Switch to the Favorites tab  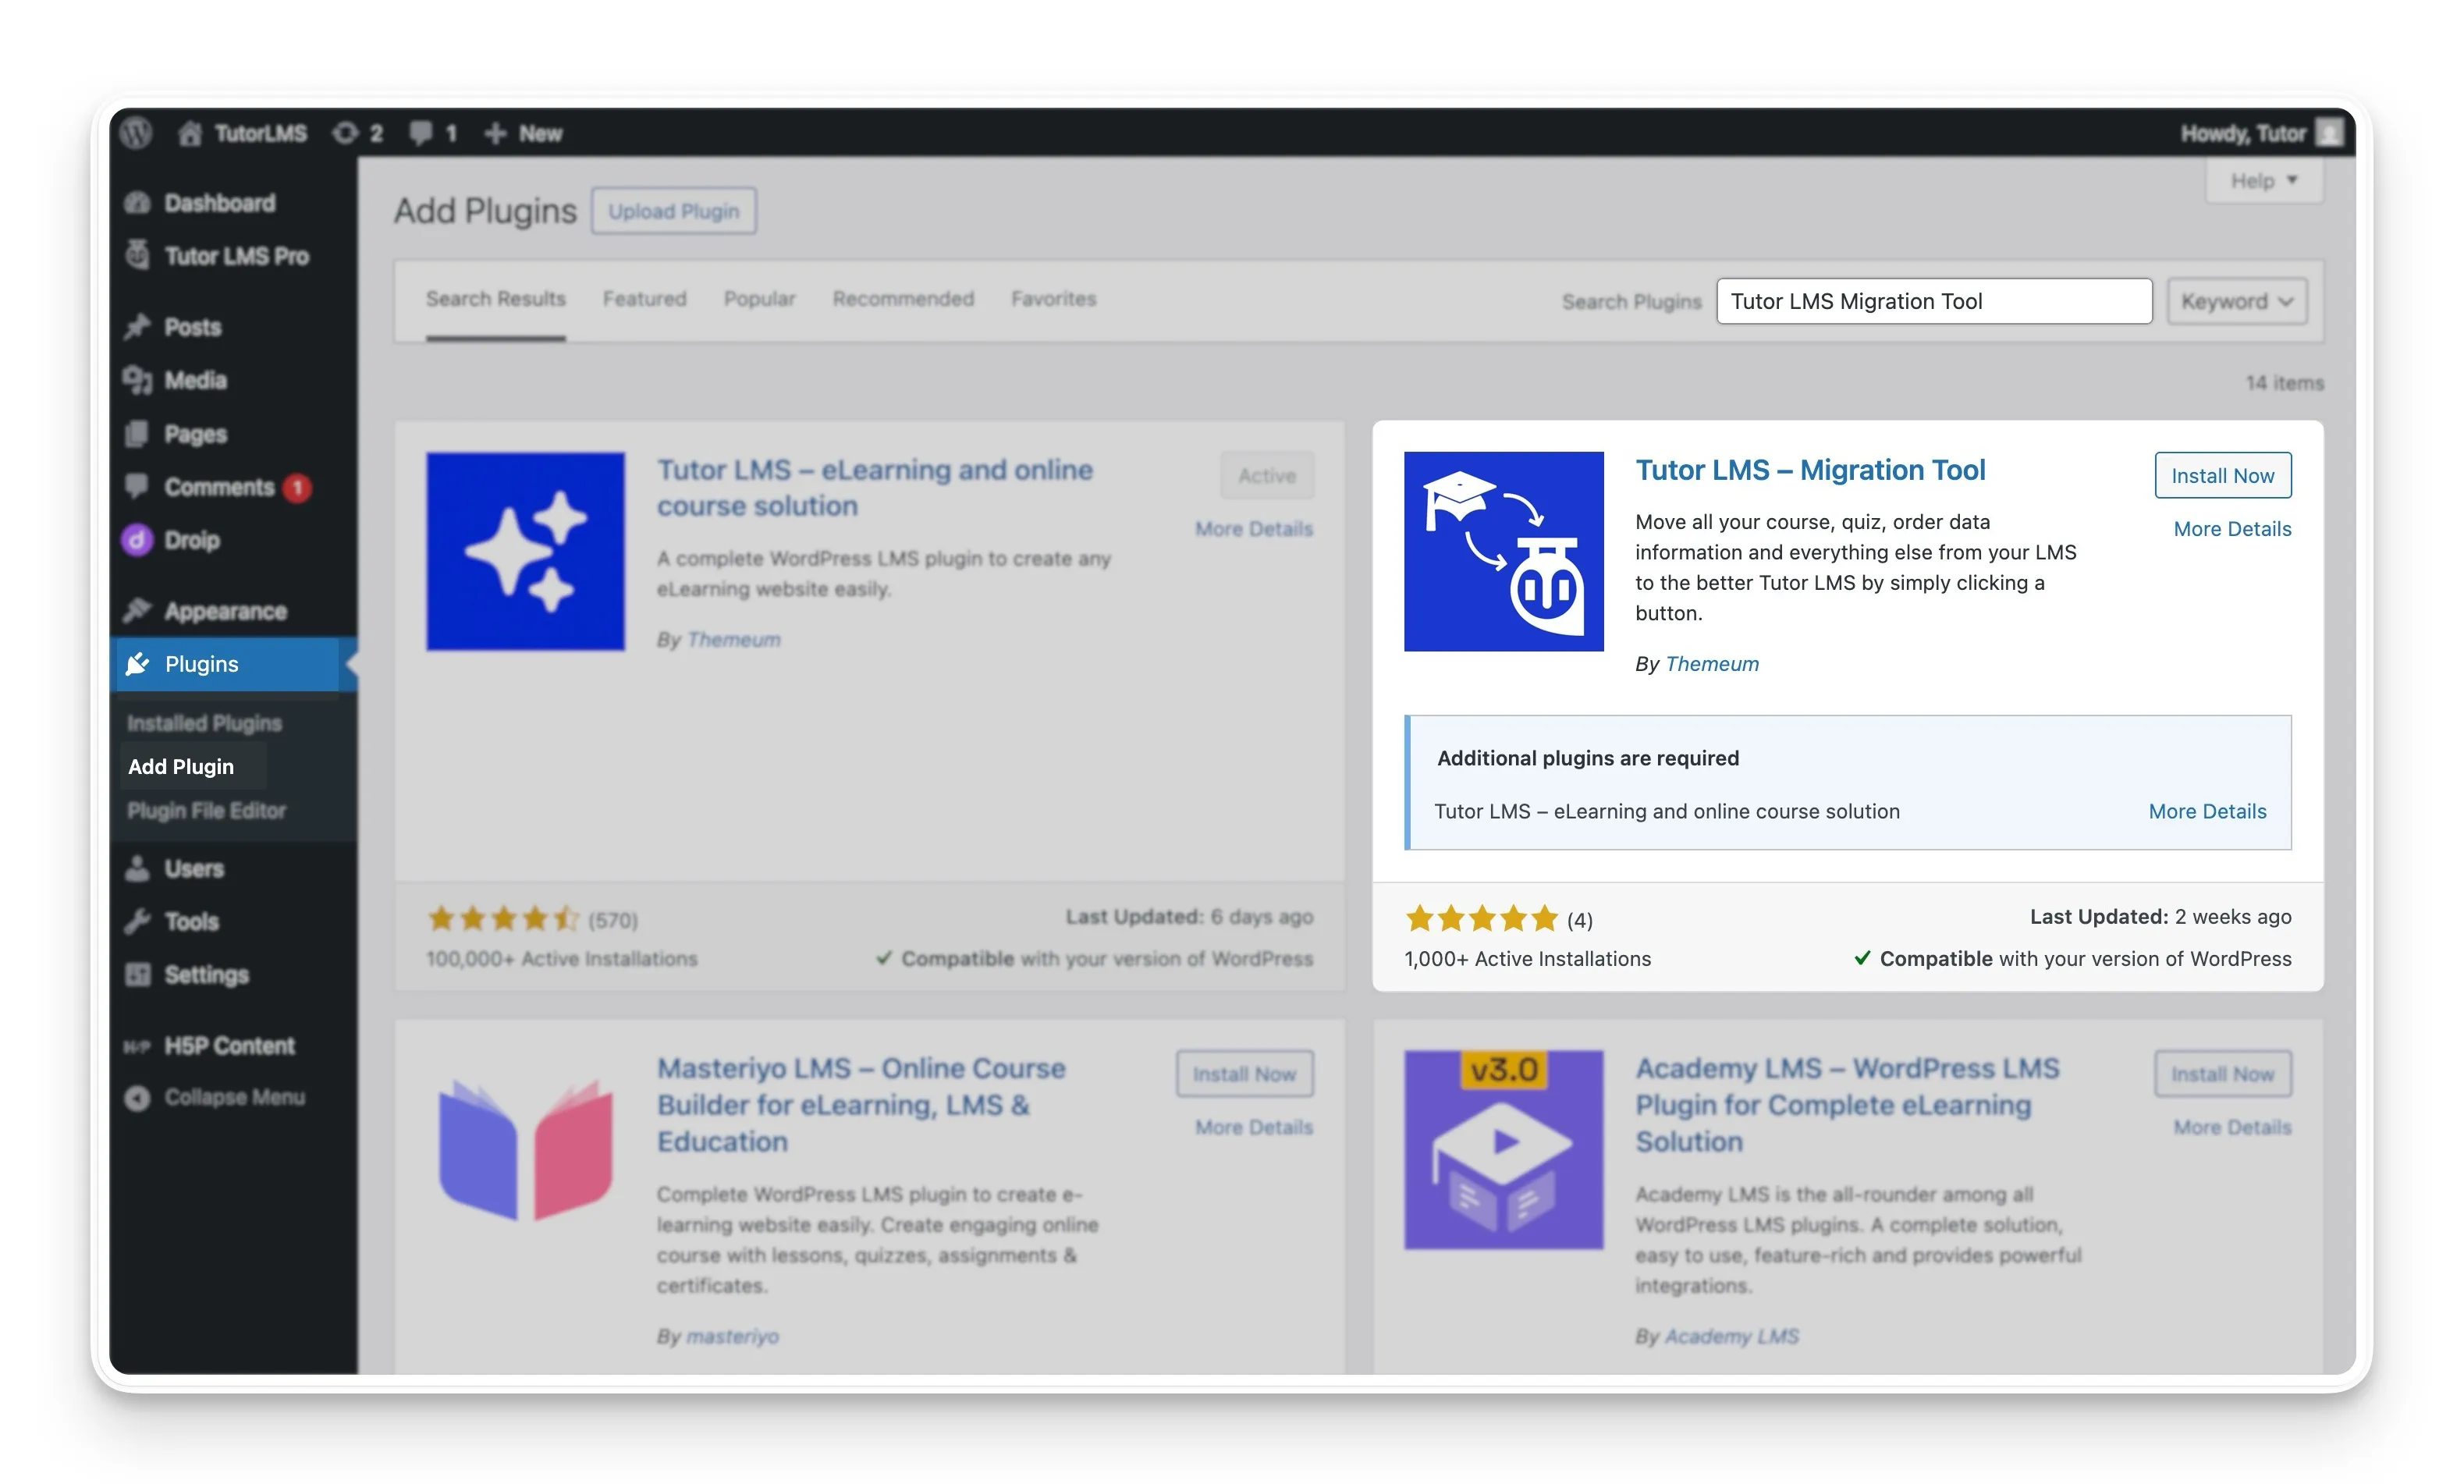(x=1054, y=299)
